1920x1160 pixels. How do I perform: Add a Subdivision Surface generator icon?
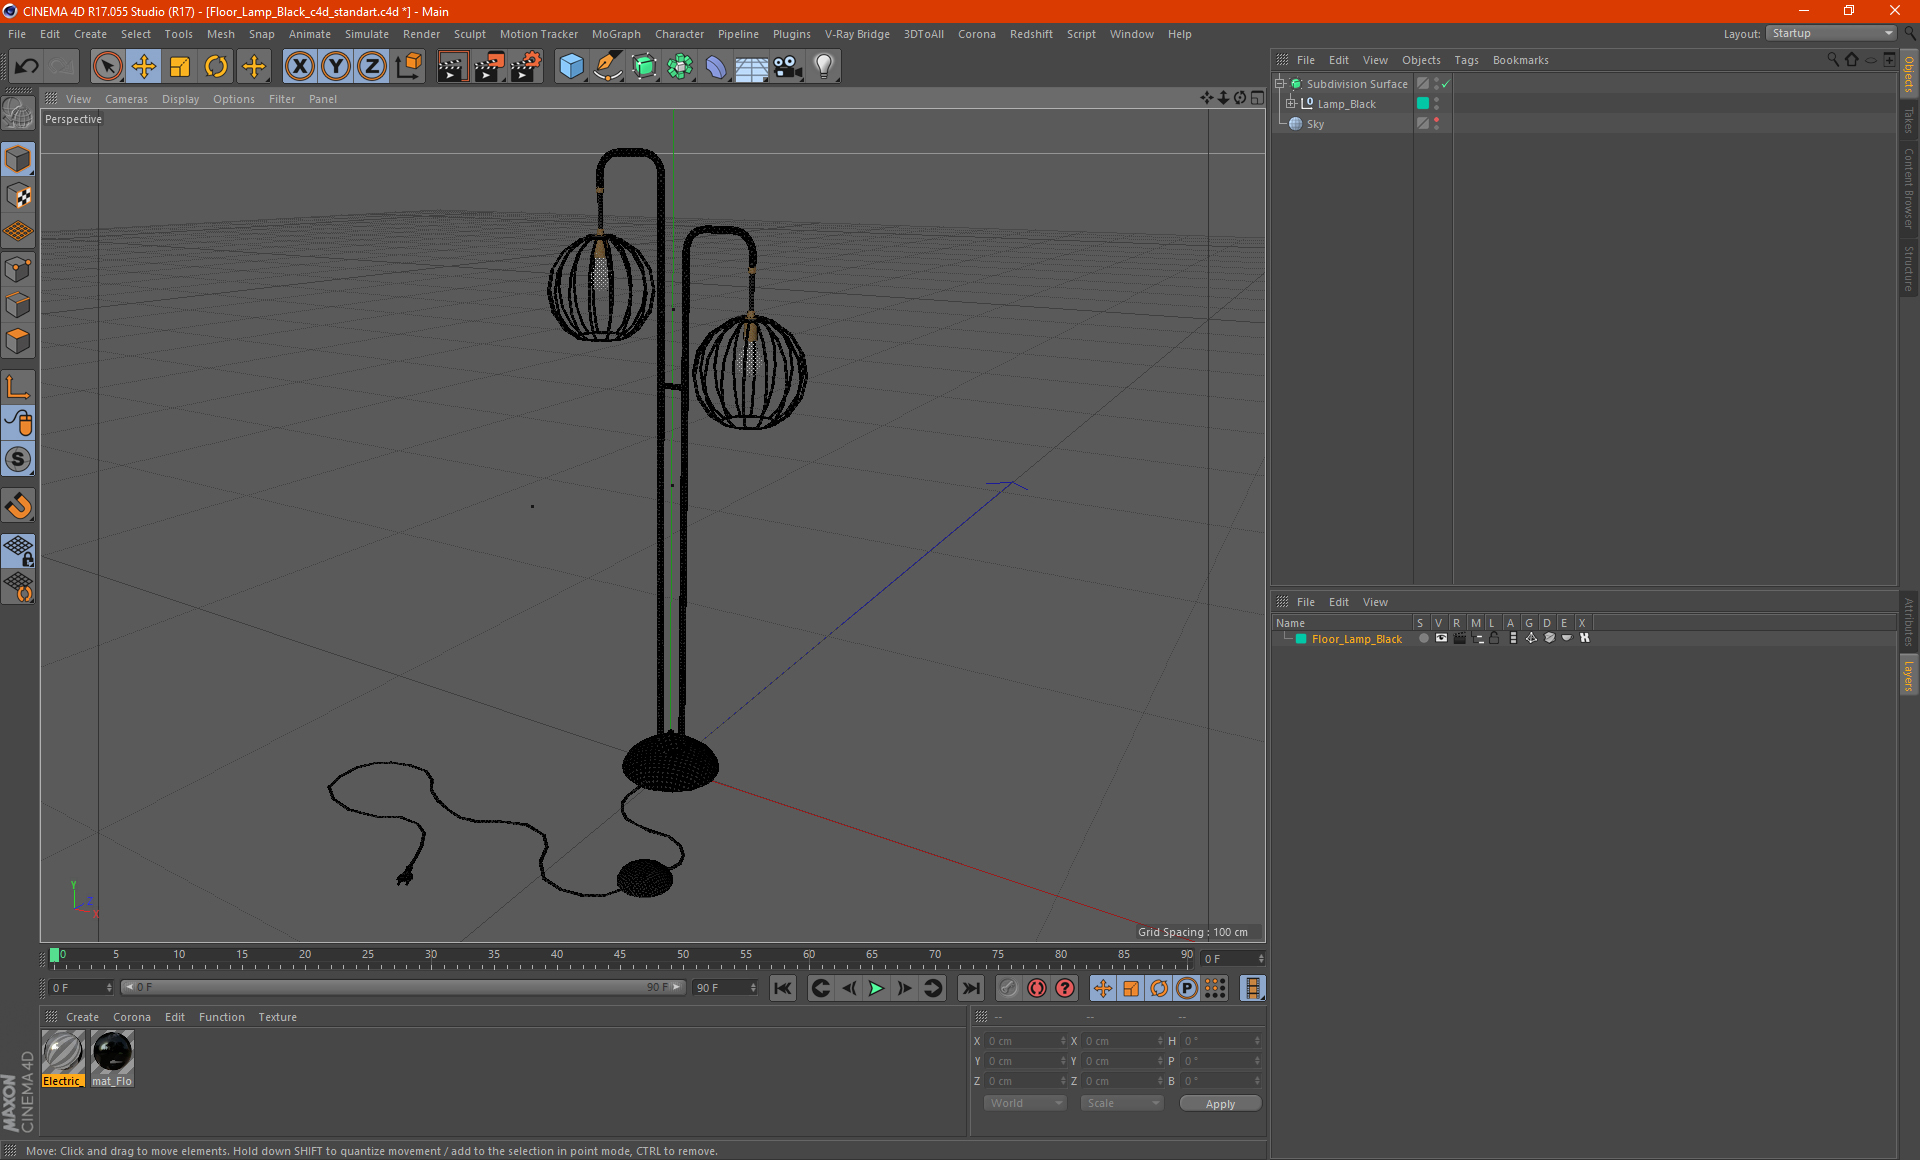pyautogui.click(x=644, y=67)
